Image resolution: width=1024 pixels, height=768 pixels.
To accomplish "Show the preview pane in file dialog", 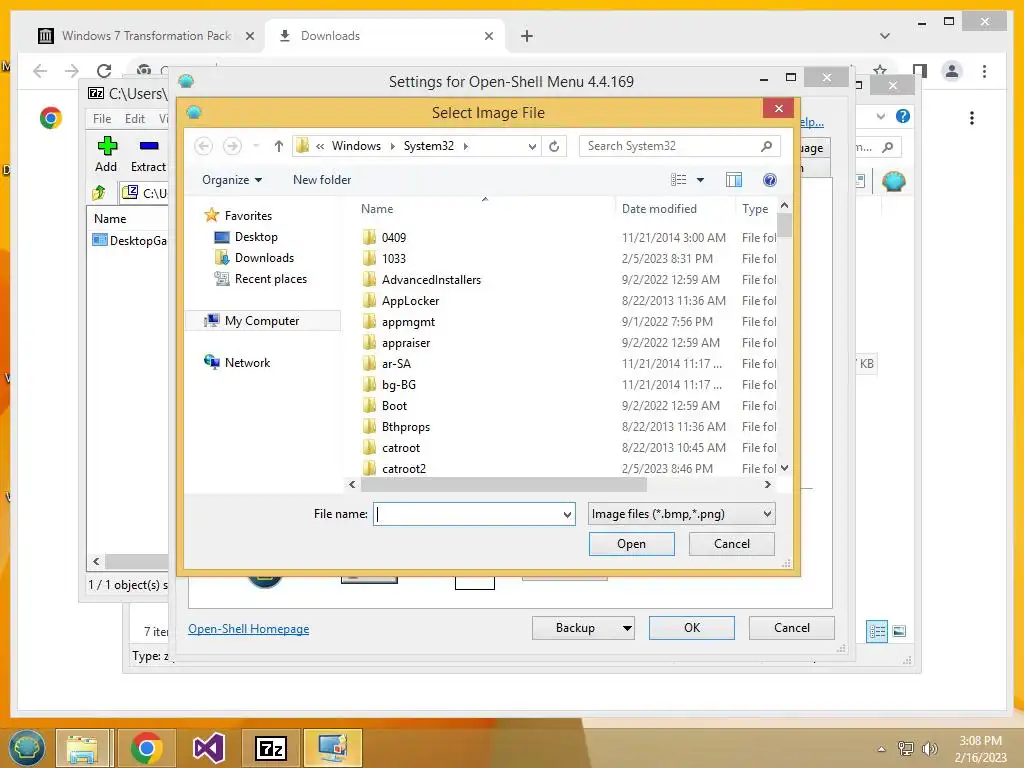I will click(734, 180).
